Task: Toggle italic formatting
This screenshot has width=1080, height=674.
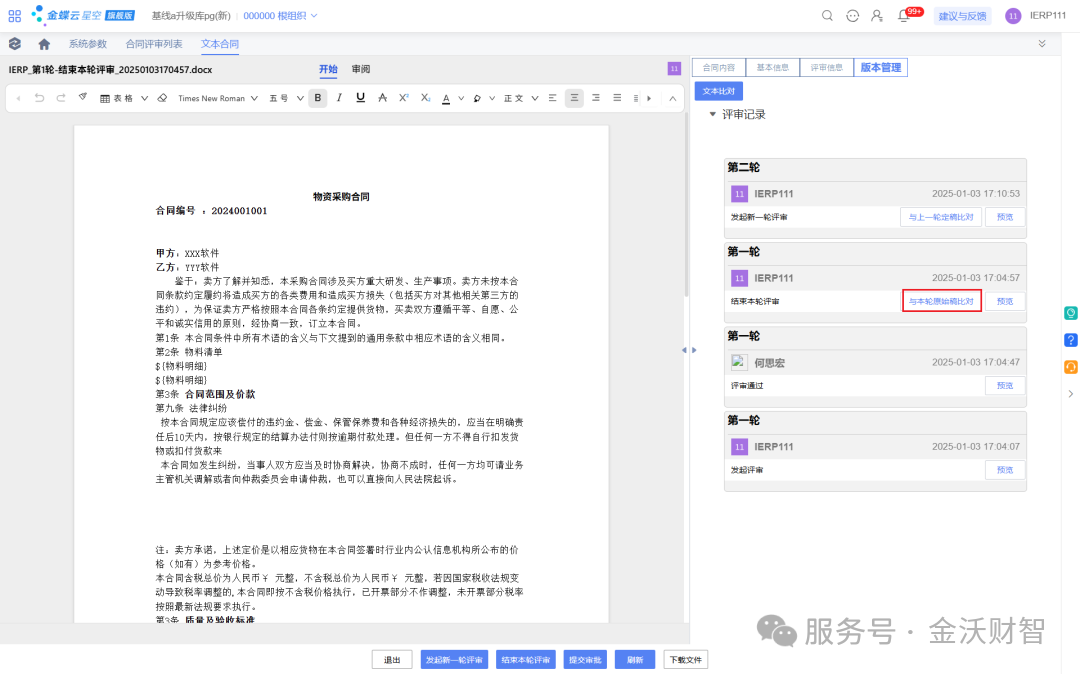Action: point(339,98)
